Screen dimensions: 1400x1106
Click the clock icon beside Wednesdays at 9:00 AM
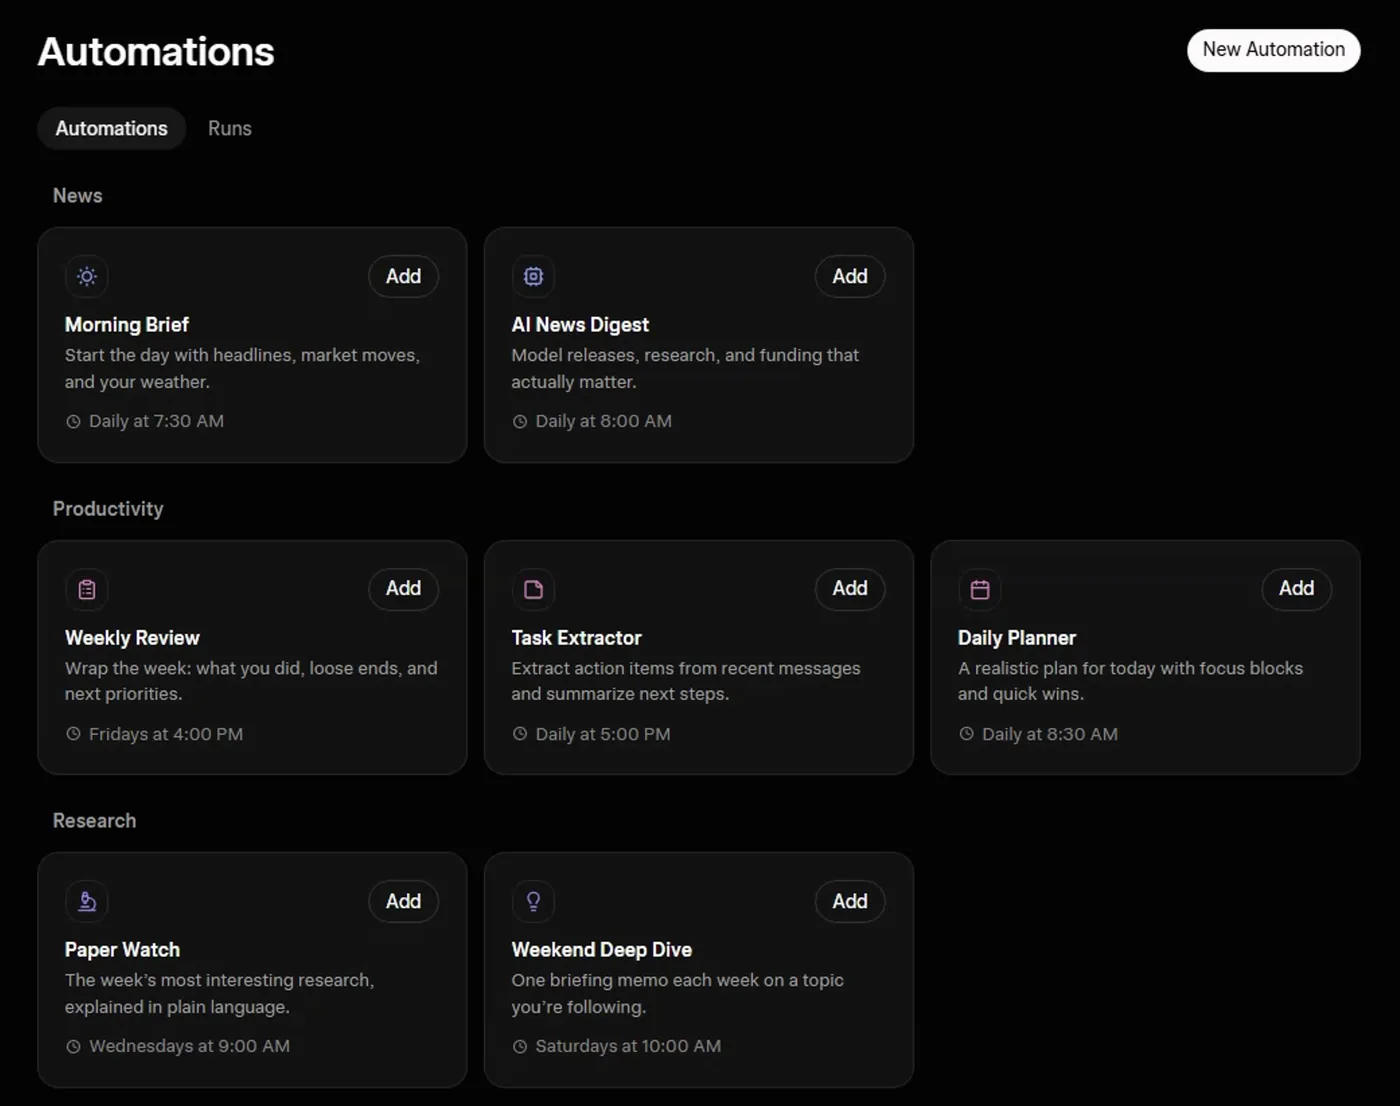tap(73, 1047)
